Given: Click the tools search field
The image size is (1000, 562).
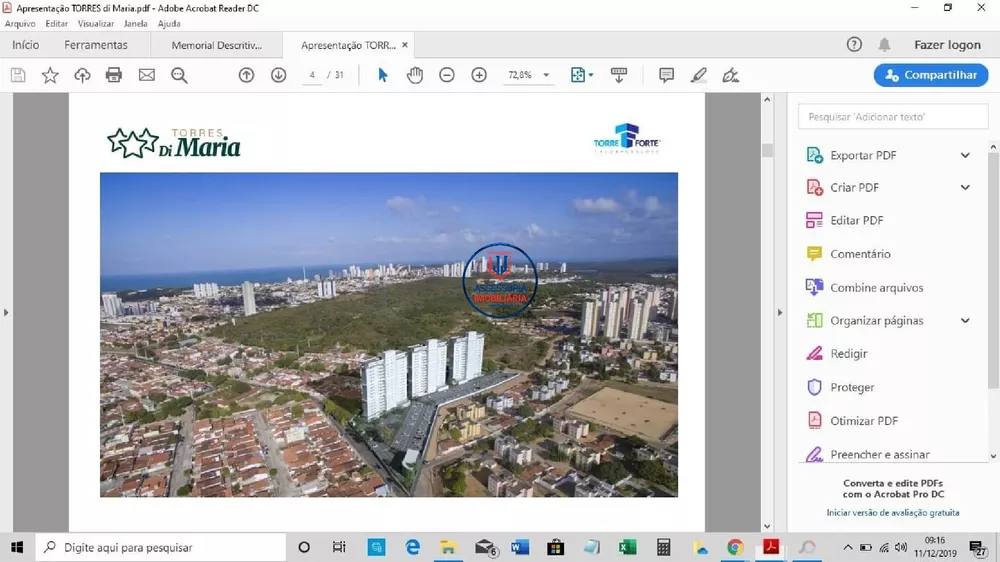Looking at the screenshot, I should click(892, 117).
